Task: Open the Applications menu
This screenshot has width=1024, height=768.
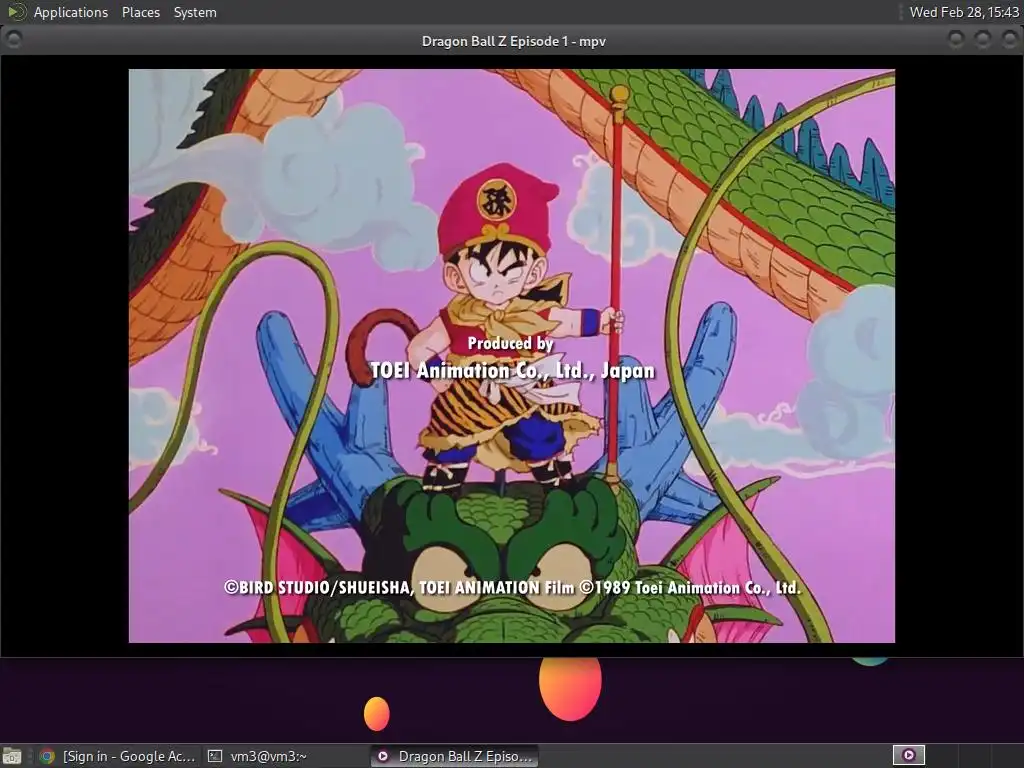Action: [71, 12]
